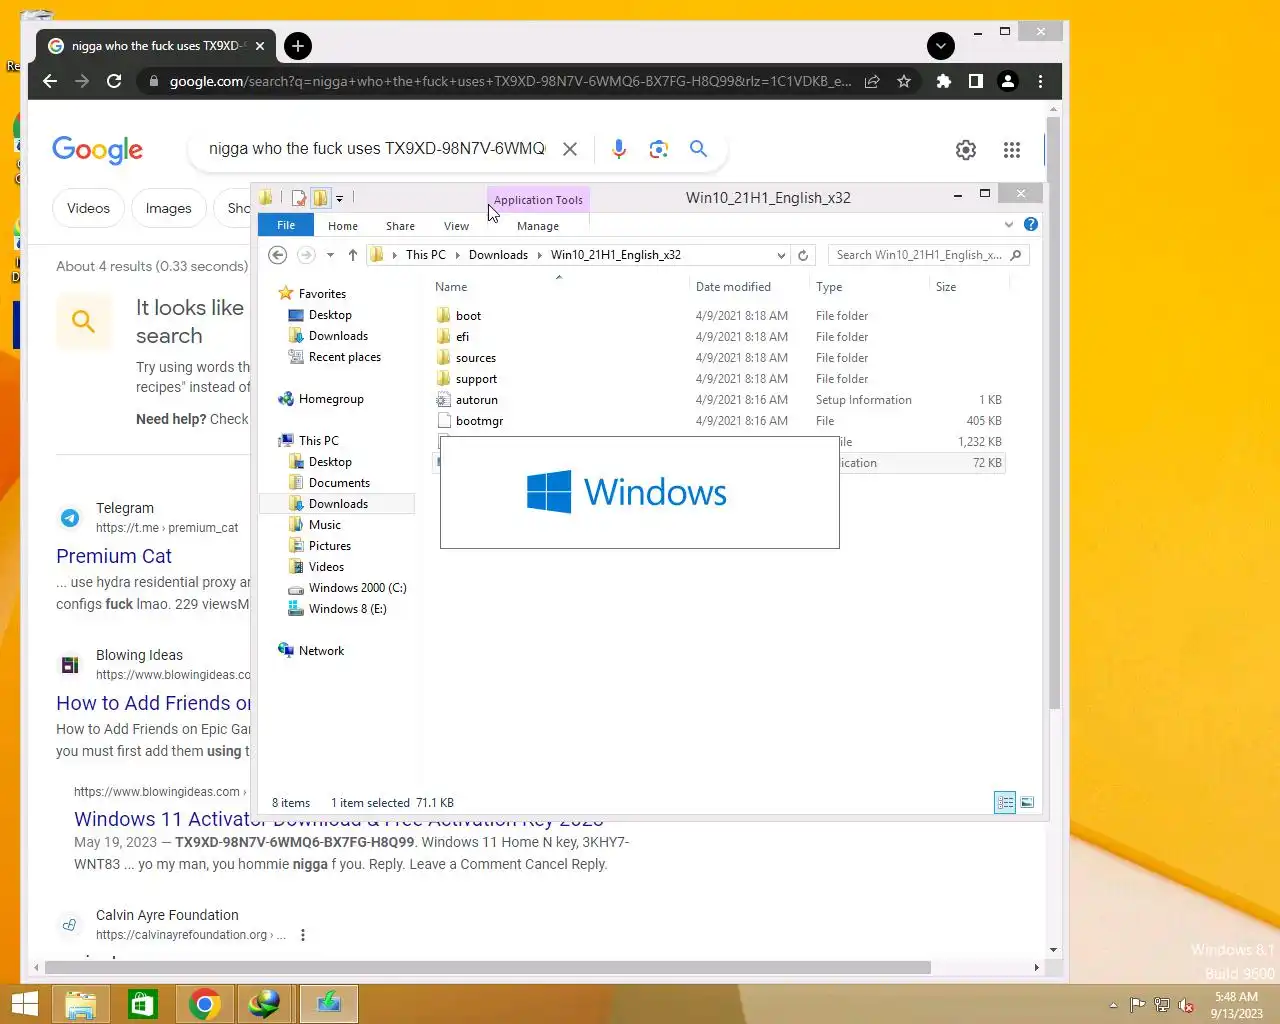Search by image with Google Lens
Viewport: 1280px width, 1024px height.
click(x=658, y=149)
